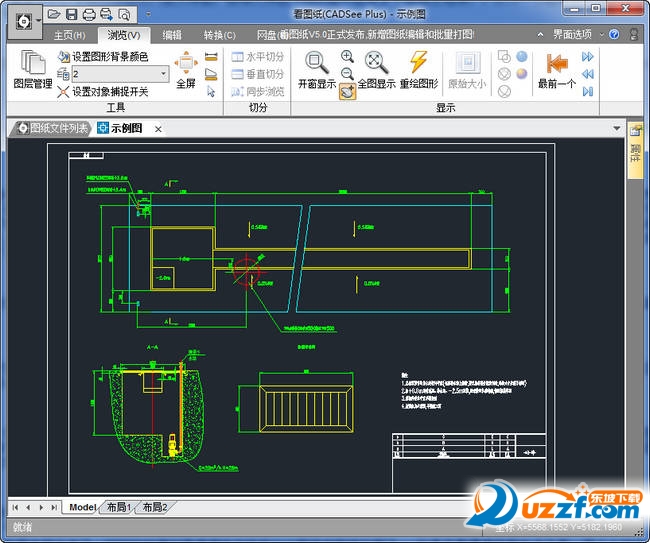The height and width of the screenshot is (543, 650).
Task: Click the zoom in magnifier icon
Action: [x=347, y=56]
